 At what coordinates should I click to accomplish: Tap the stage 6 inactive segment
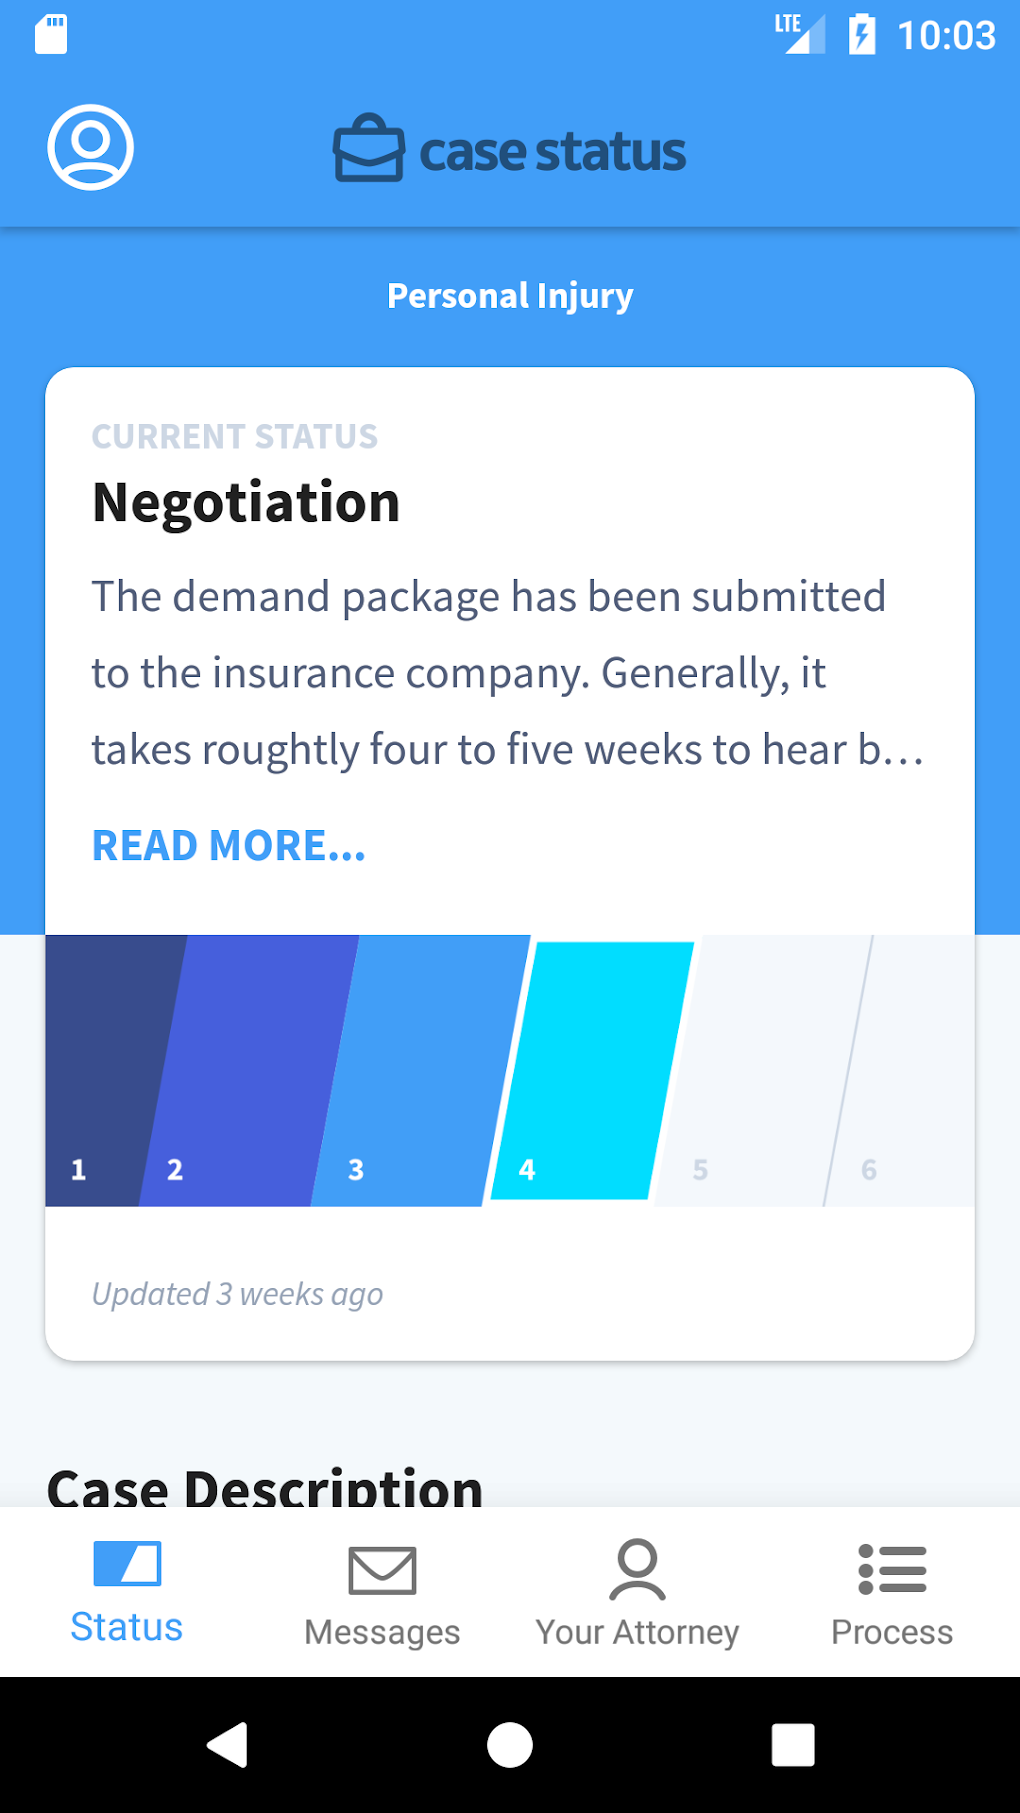[910, 1070]
